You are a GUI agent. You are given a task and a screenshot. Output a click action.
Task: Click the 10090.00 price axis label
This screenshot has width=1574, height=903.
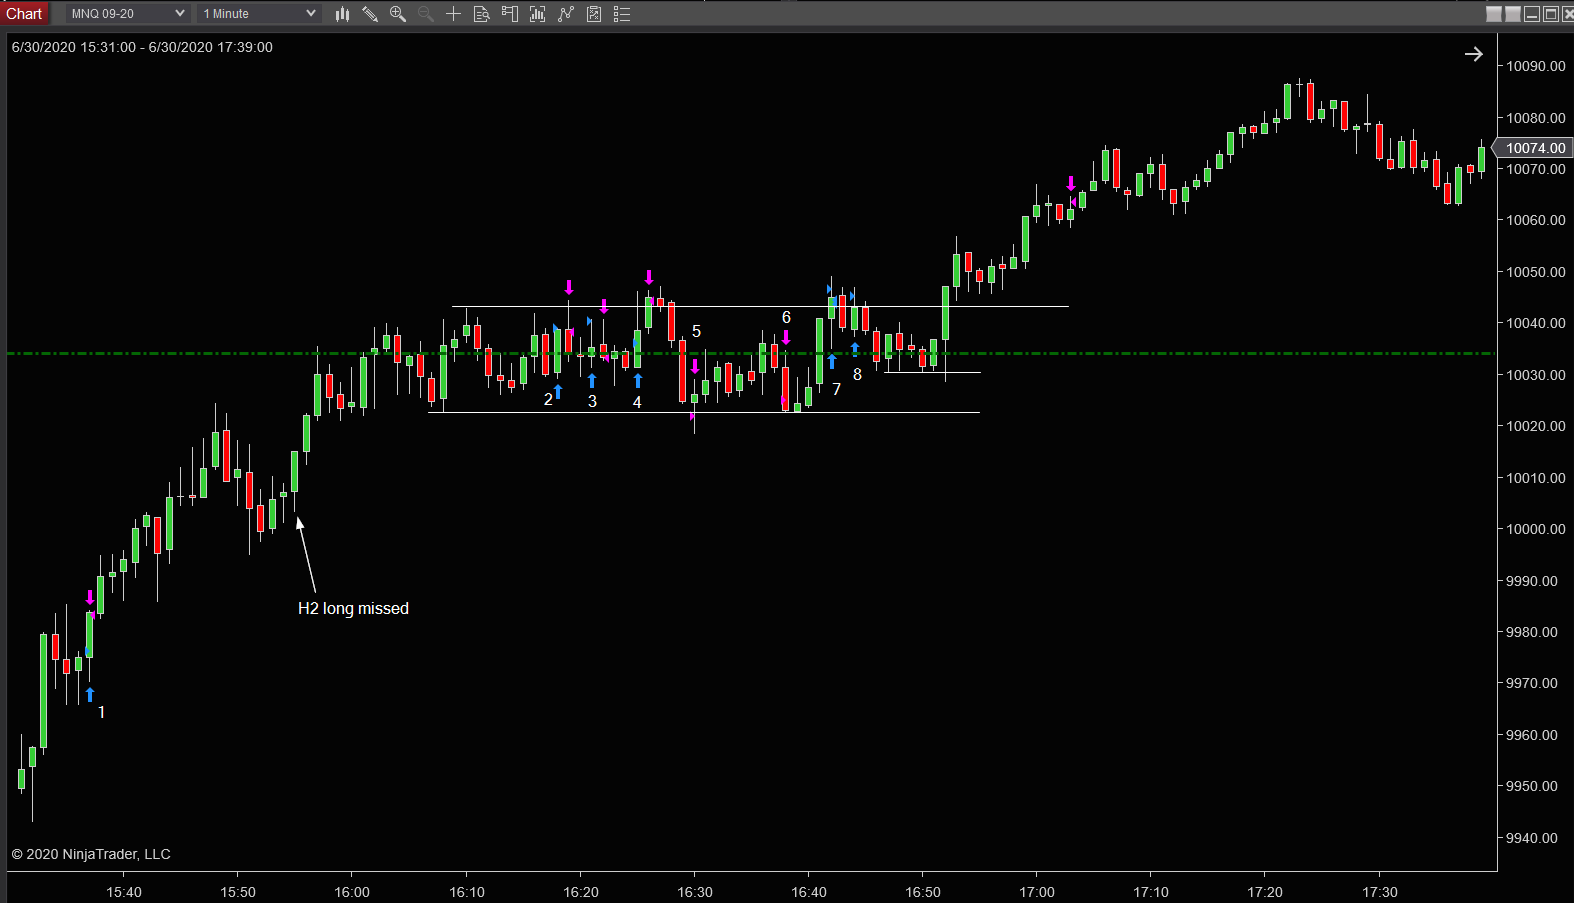coord(1536,66)
